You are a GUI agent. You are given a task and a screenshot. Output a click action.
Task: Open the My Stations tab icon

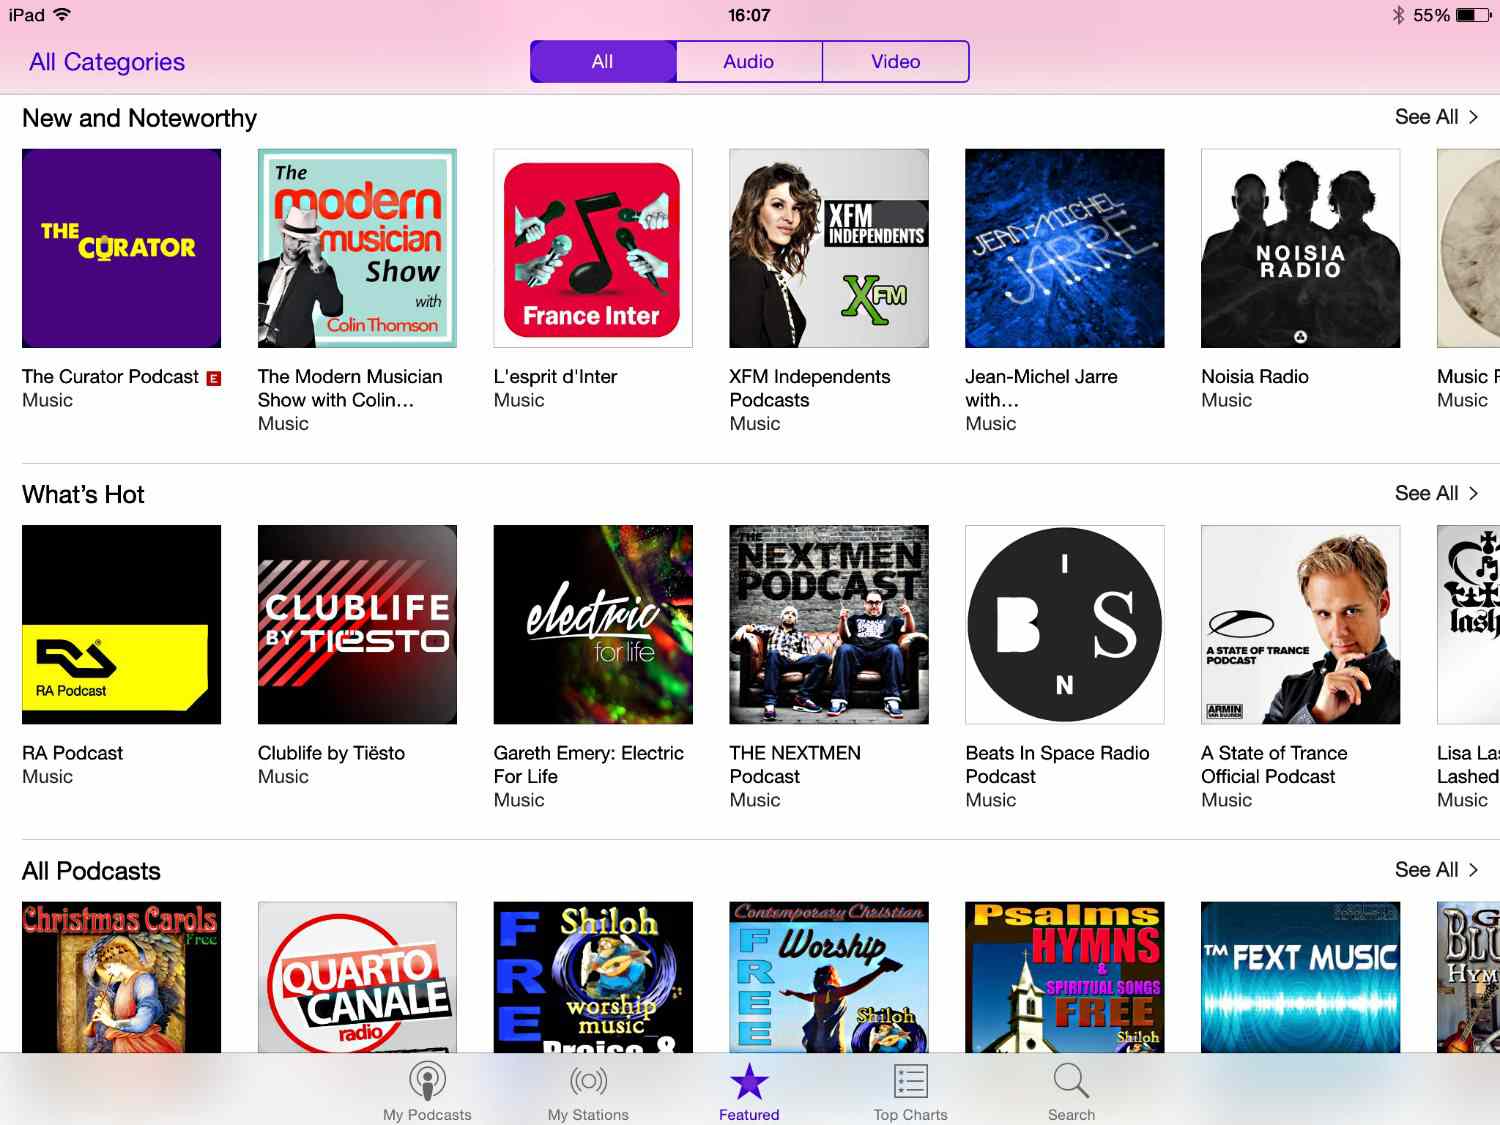pyautogui.click(x=588, y=1081)
